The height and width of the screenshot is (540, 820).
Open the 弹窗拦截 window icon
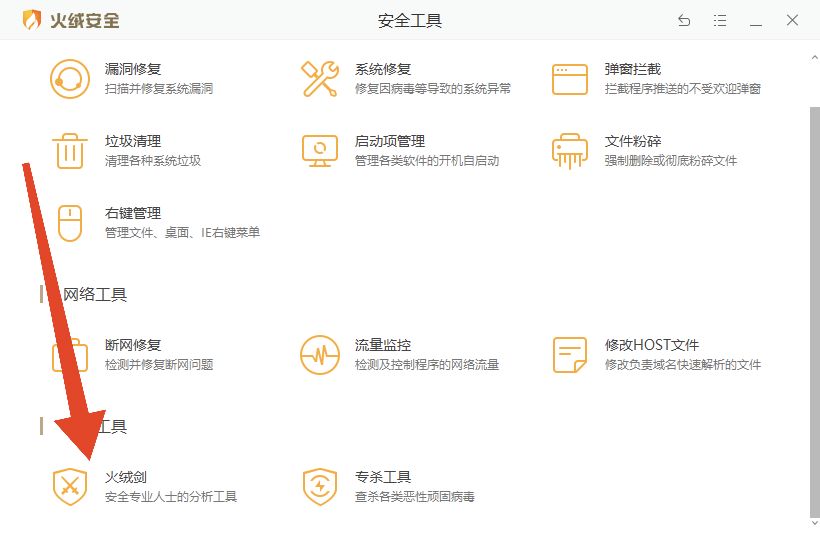(570, 79)
